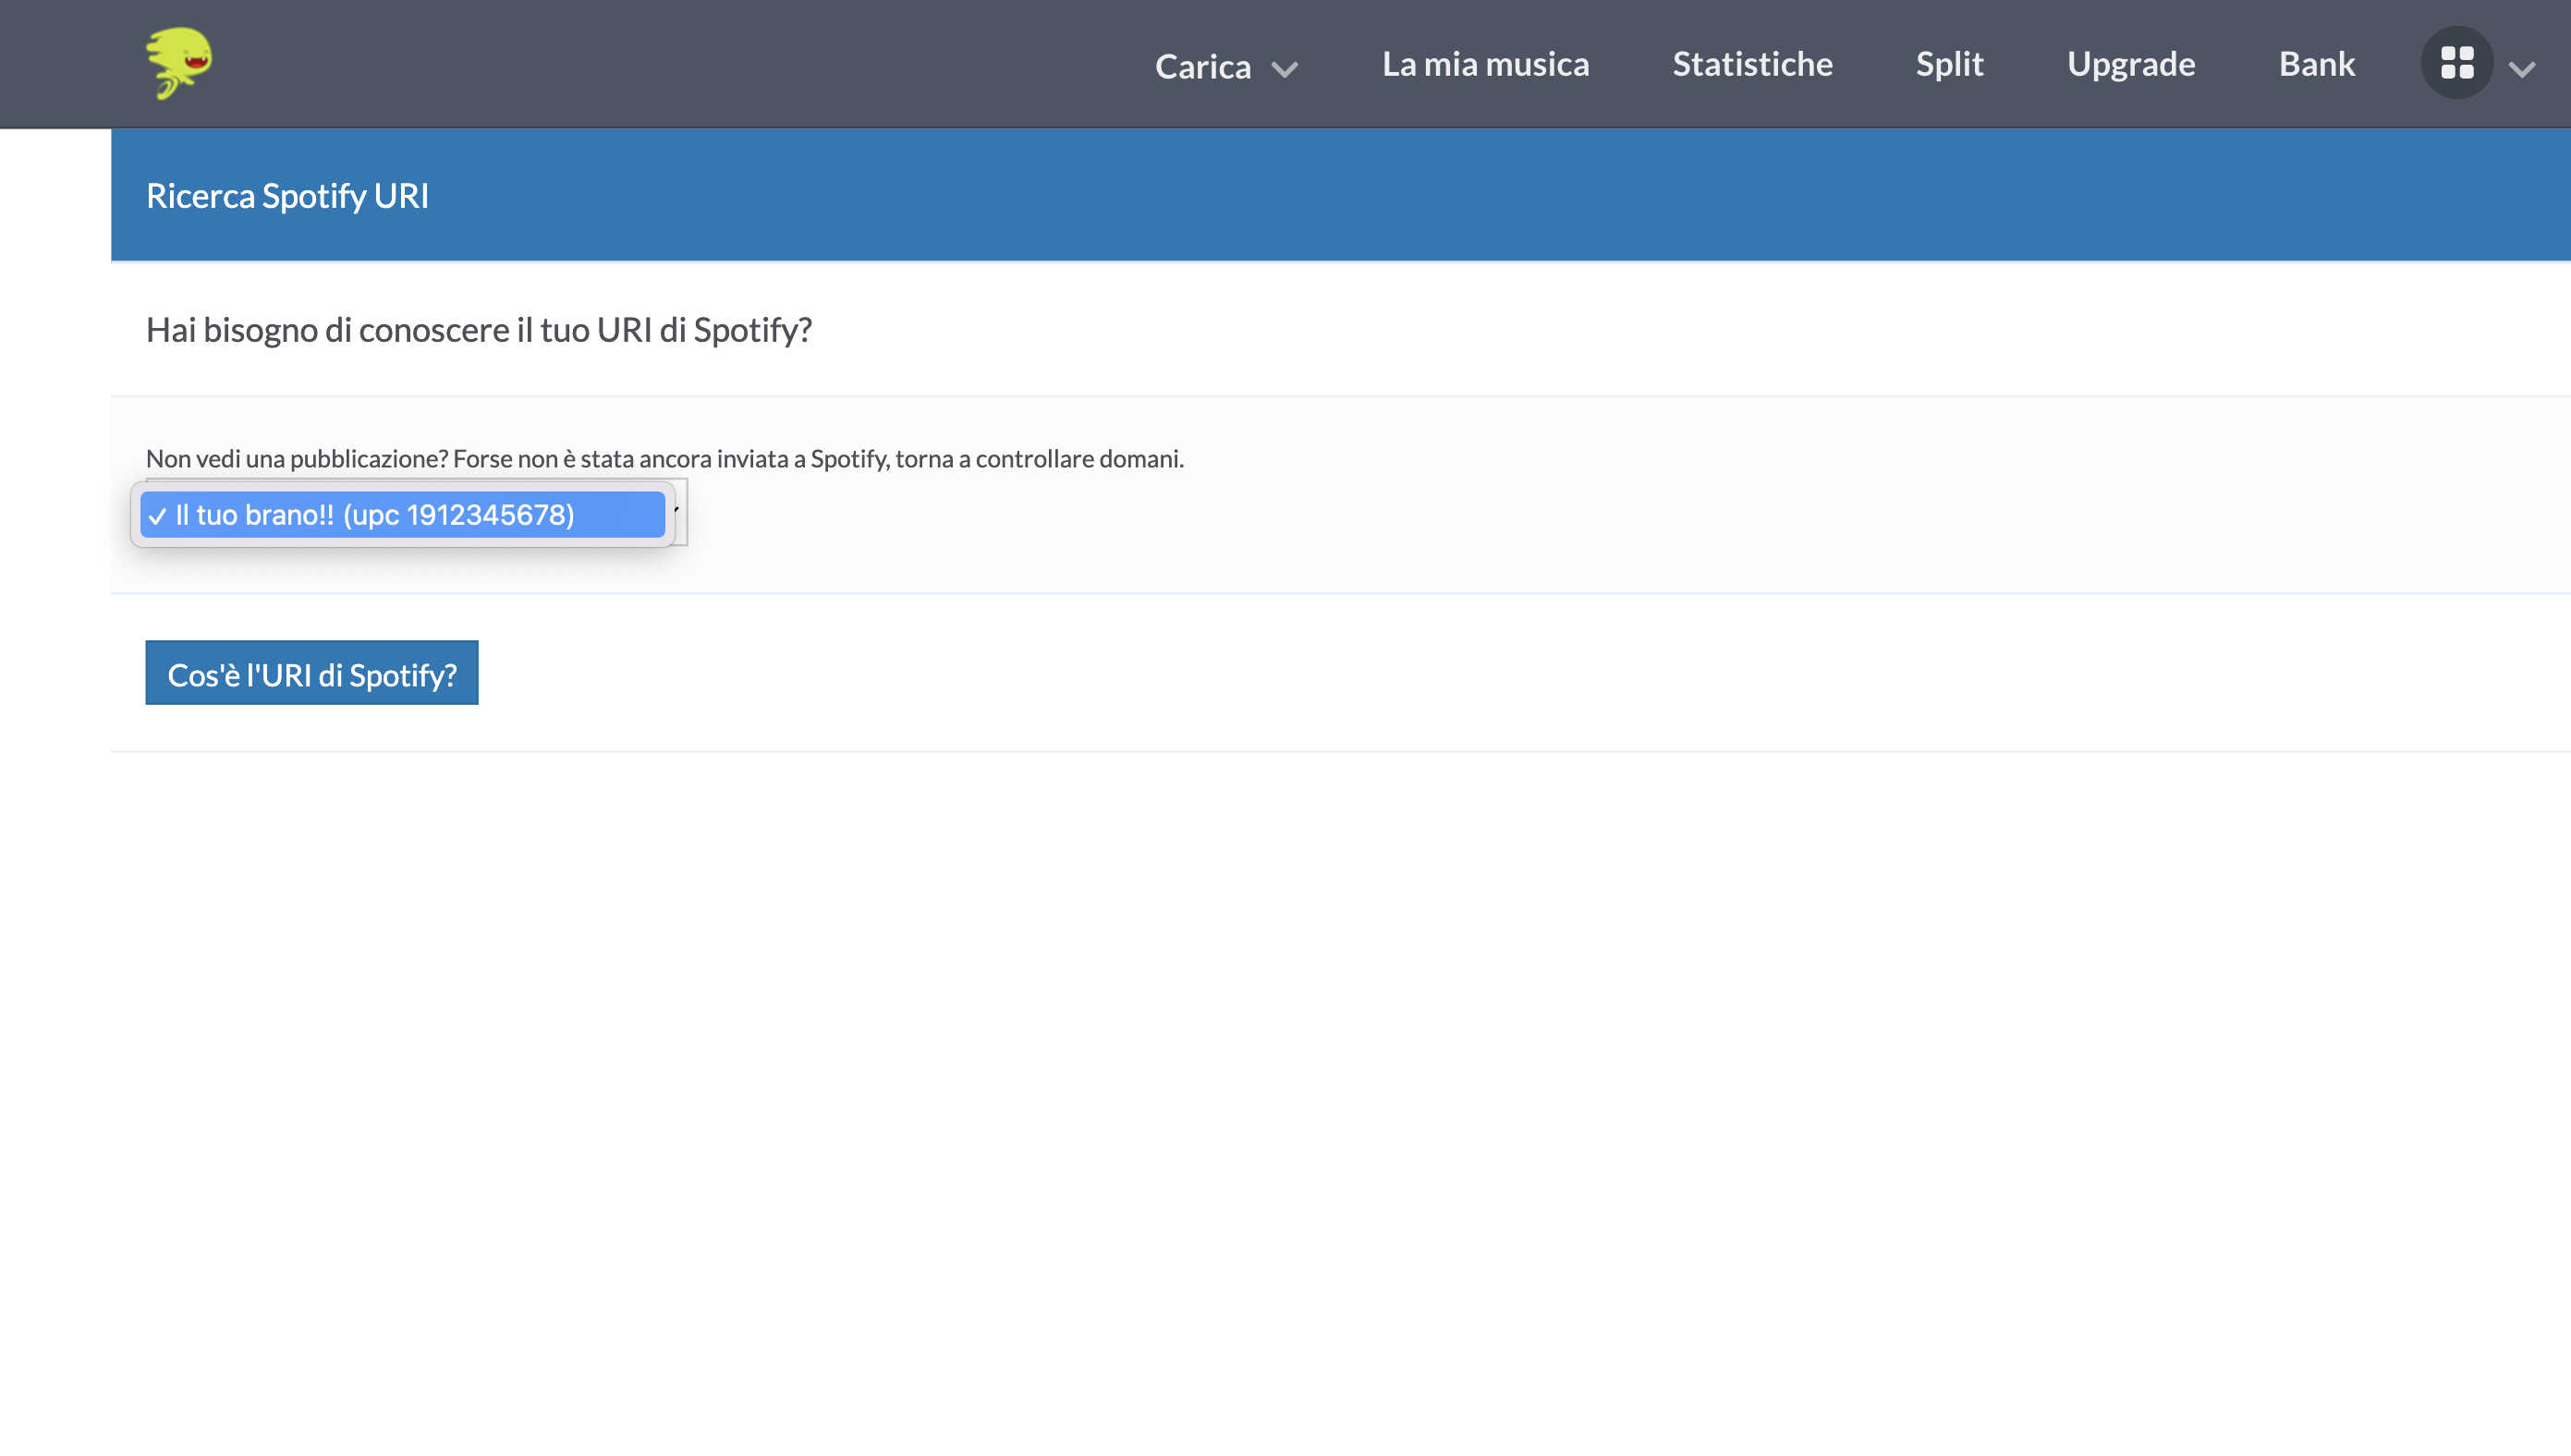The height and width of the screenshot is (1456, 2571).
Task: Open the Split page
Action: 1949,64
